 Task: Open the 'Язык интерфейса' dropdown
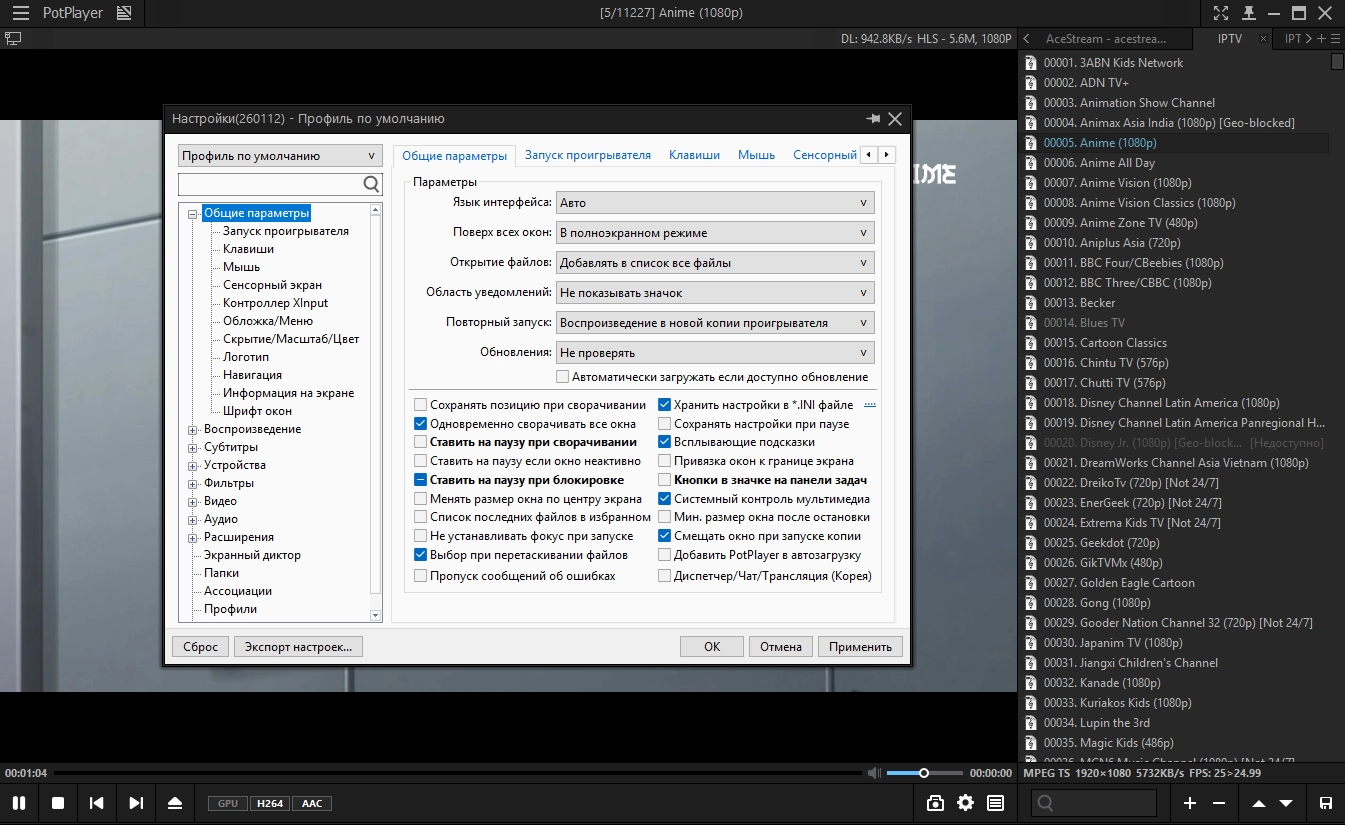(715, 203)
